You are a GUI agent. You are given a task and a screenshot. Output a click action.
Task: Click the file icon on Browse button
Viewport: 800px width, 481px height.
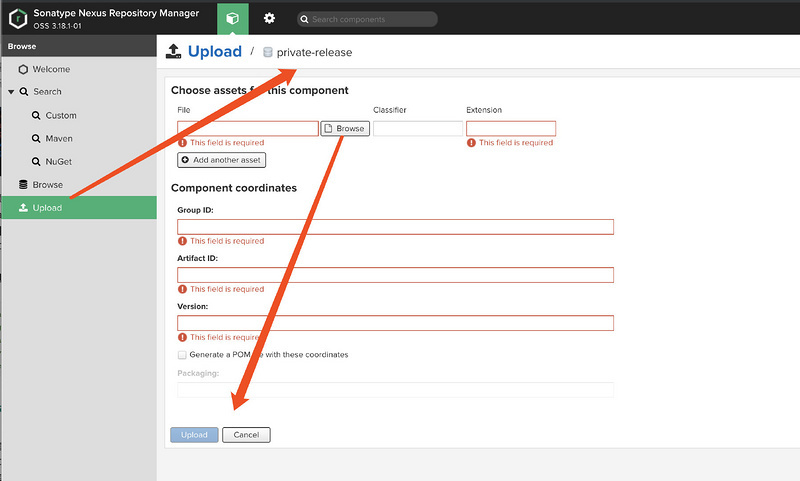click(x=329, y=129)
